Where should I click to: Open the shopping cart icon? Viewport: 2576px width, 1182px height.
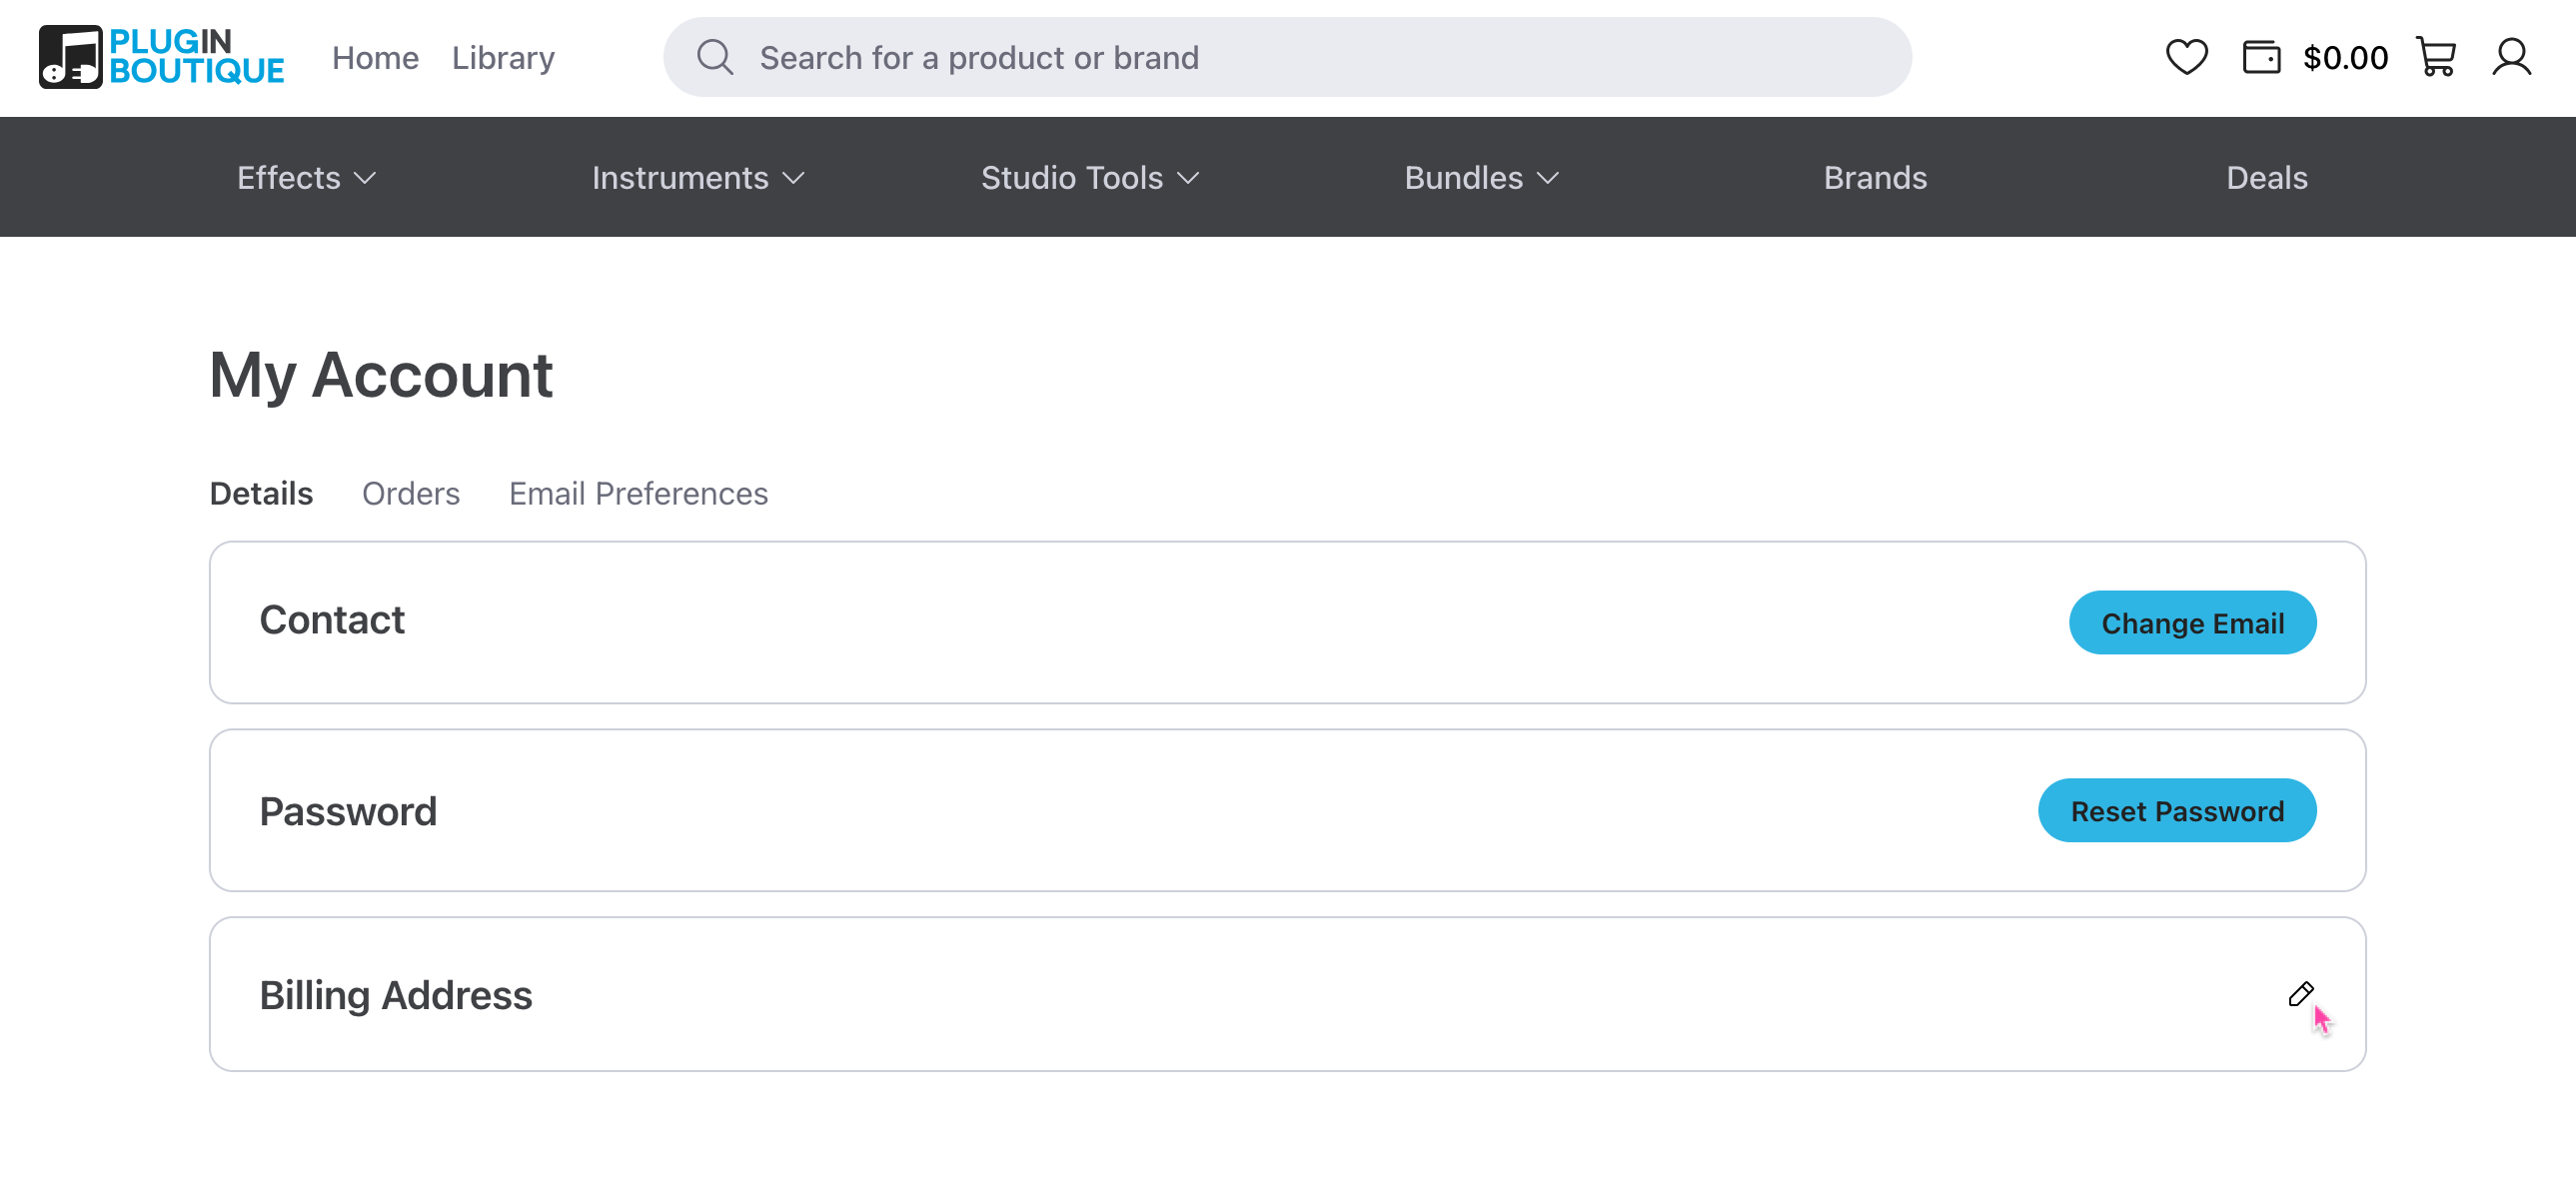point(2436,57)
